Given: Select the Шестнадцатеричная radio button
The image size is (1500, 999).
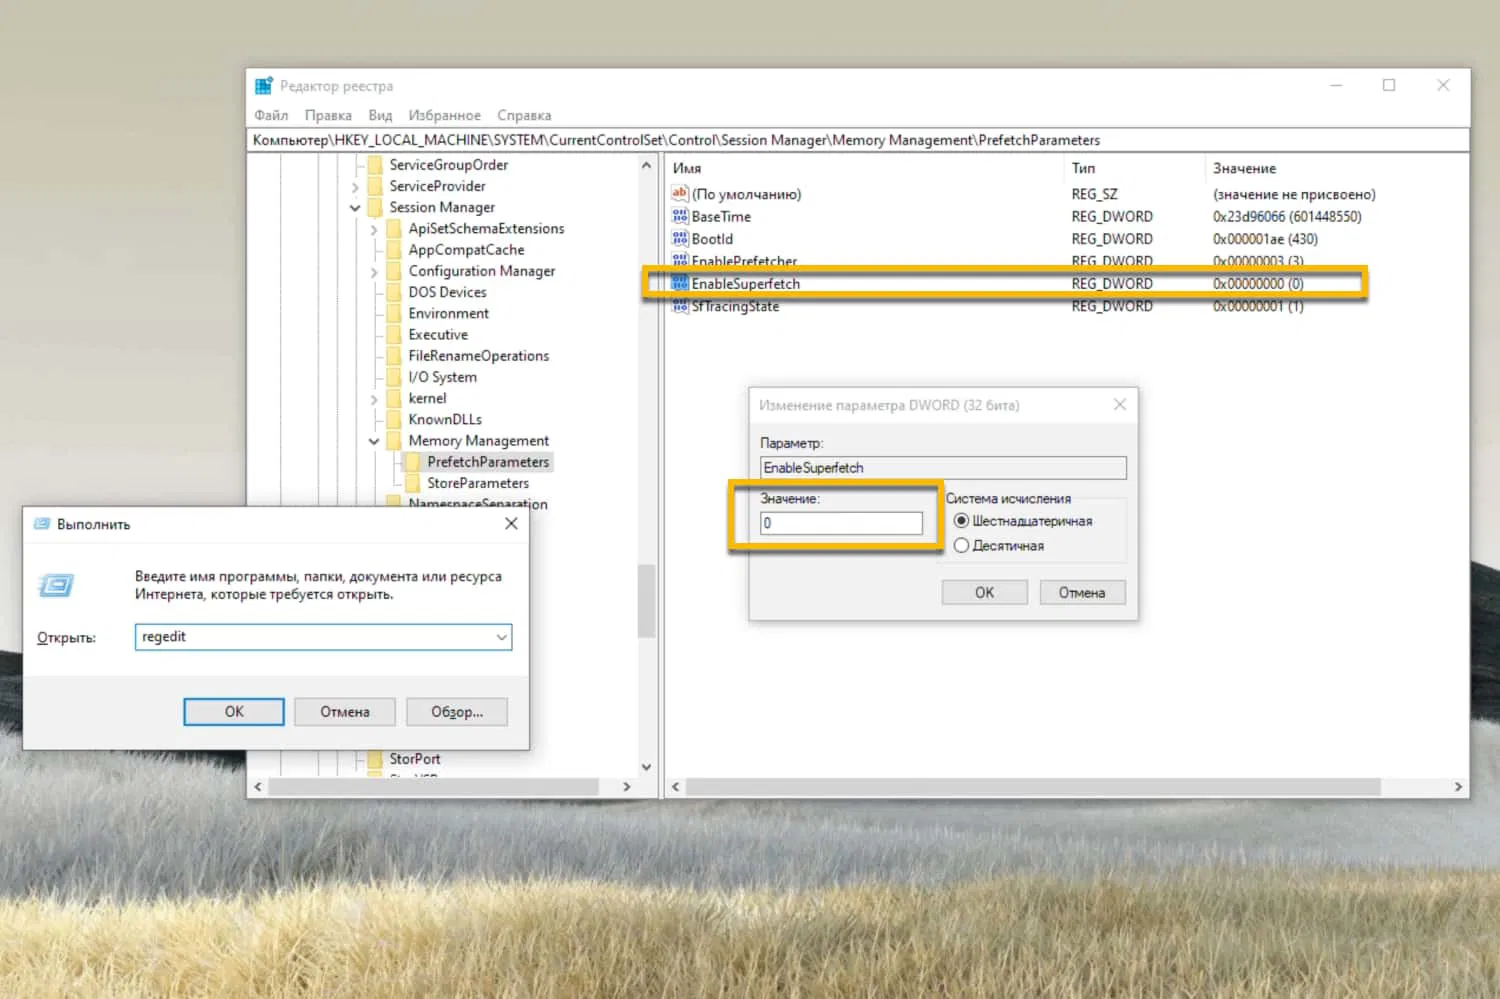Looking at the screenshot, I should click(x=961, y=520).
